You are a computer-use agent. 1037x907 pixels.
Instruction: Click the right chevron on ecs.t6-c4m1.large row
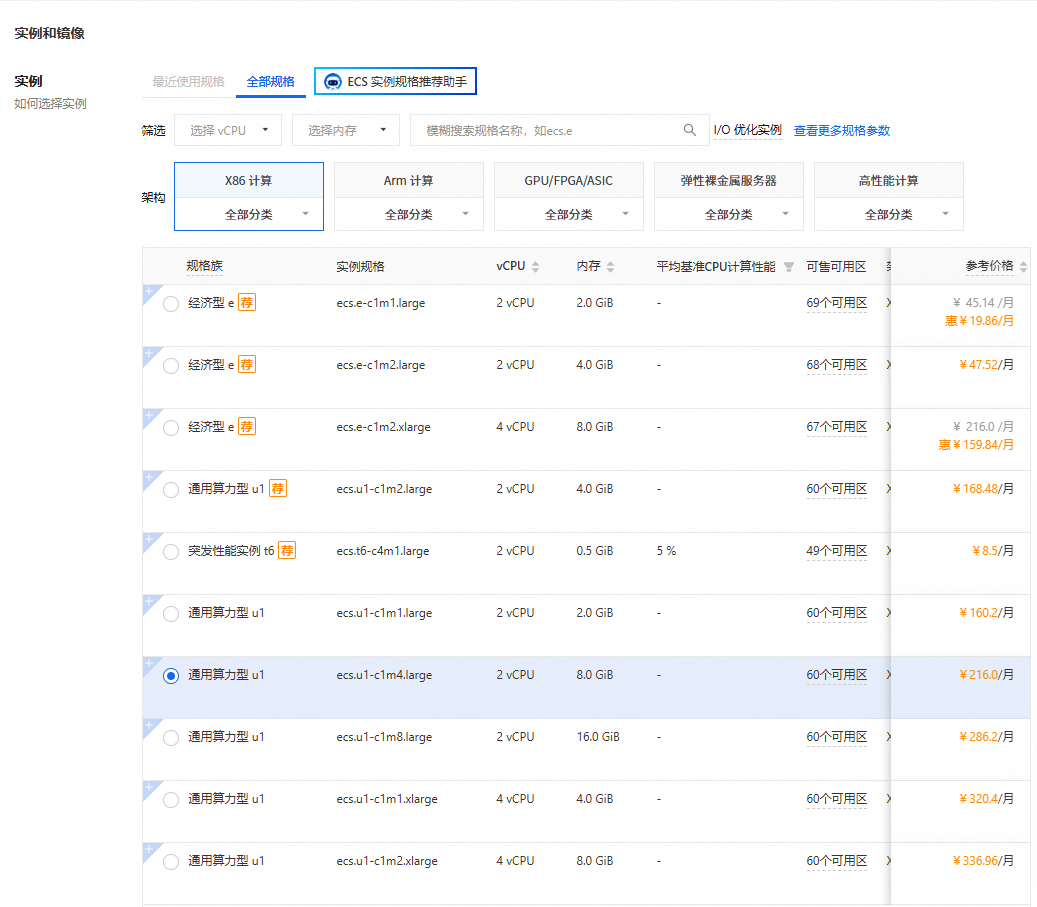(x=888, y=550)
